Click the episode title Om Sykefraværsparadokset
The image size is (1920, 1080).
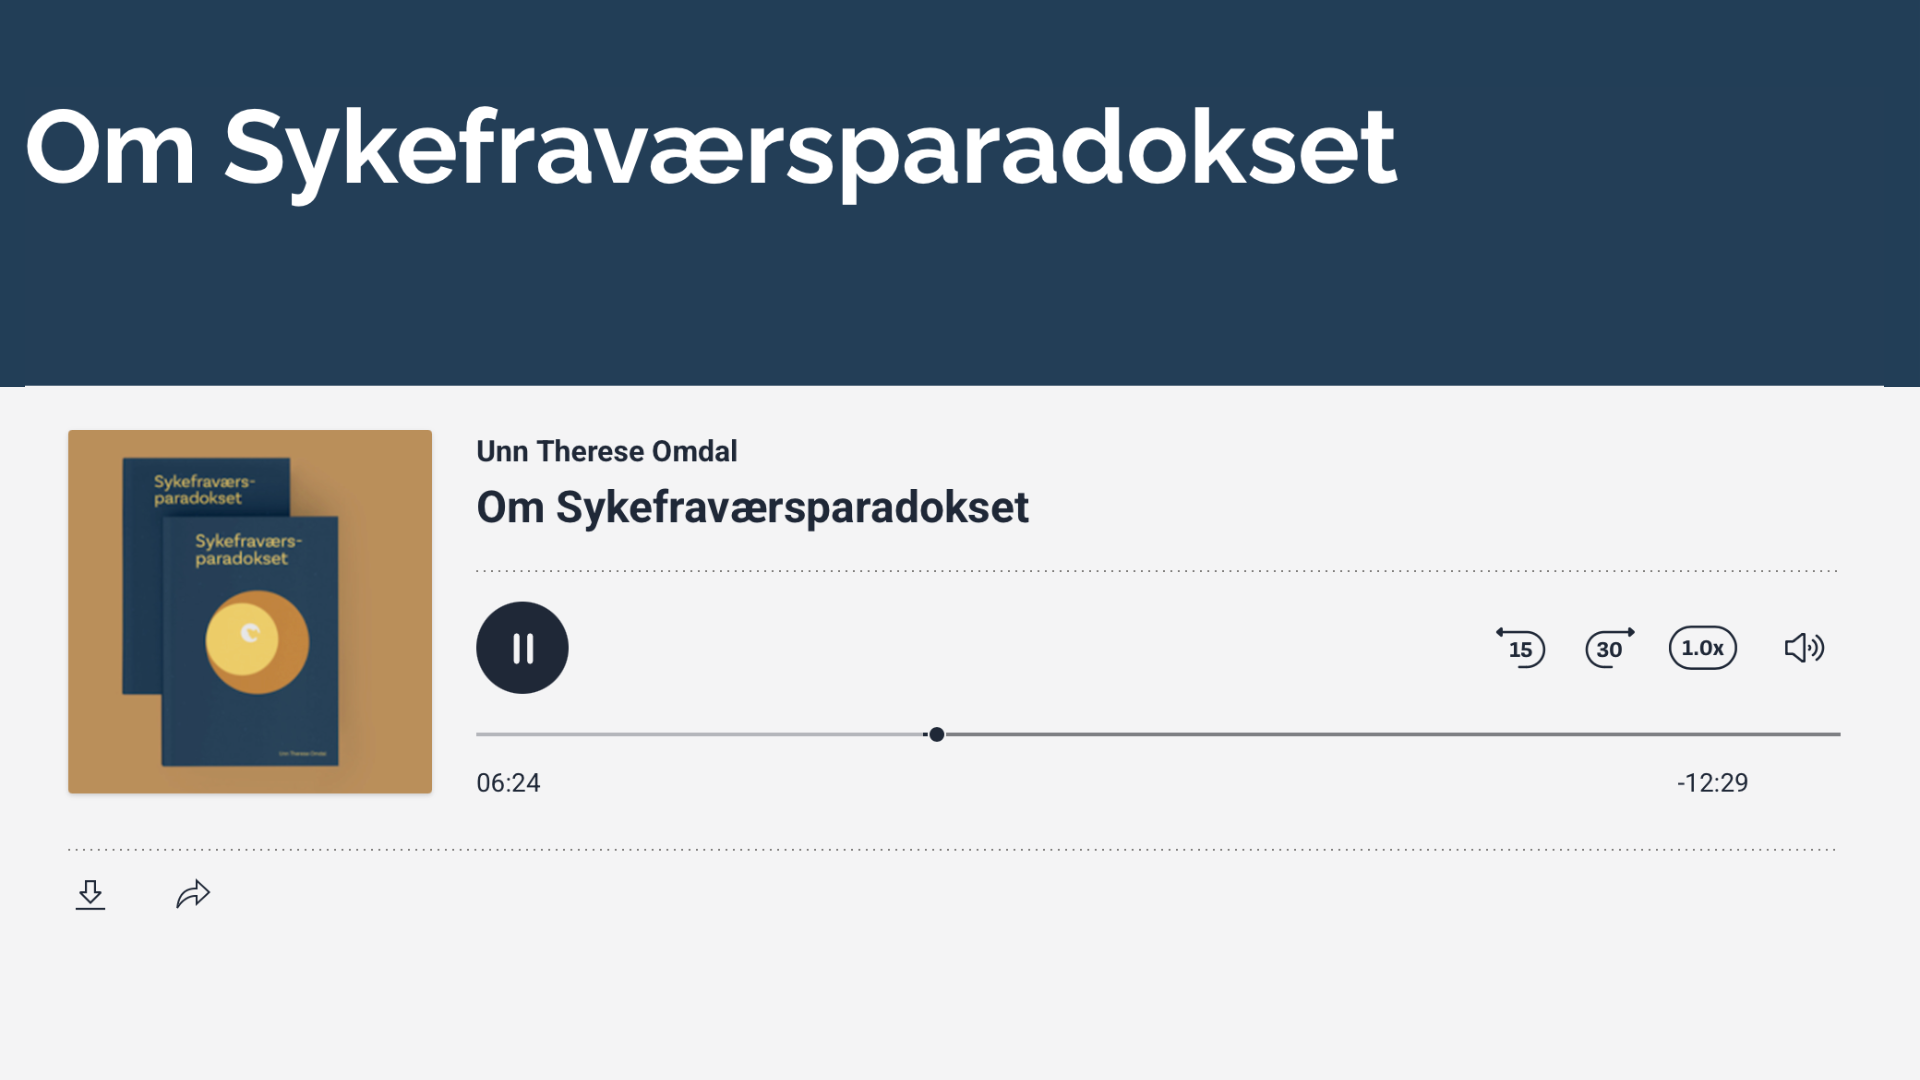[752, 507]
